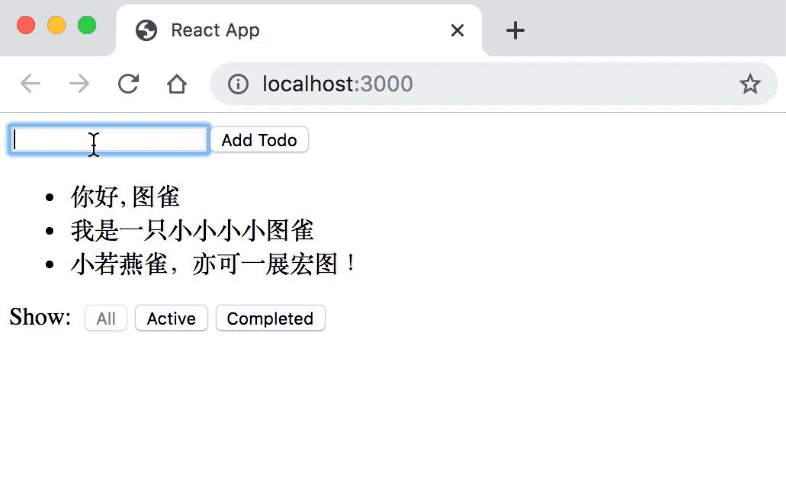Select the React App tab
The image size is (786, 500).
[299, 30]
